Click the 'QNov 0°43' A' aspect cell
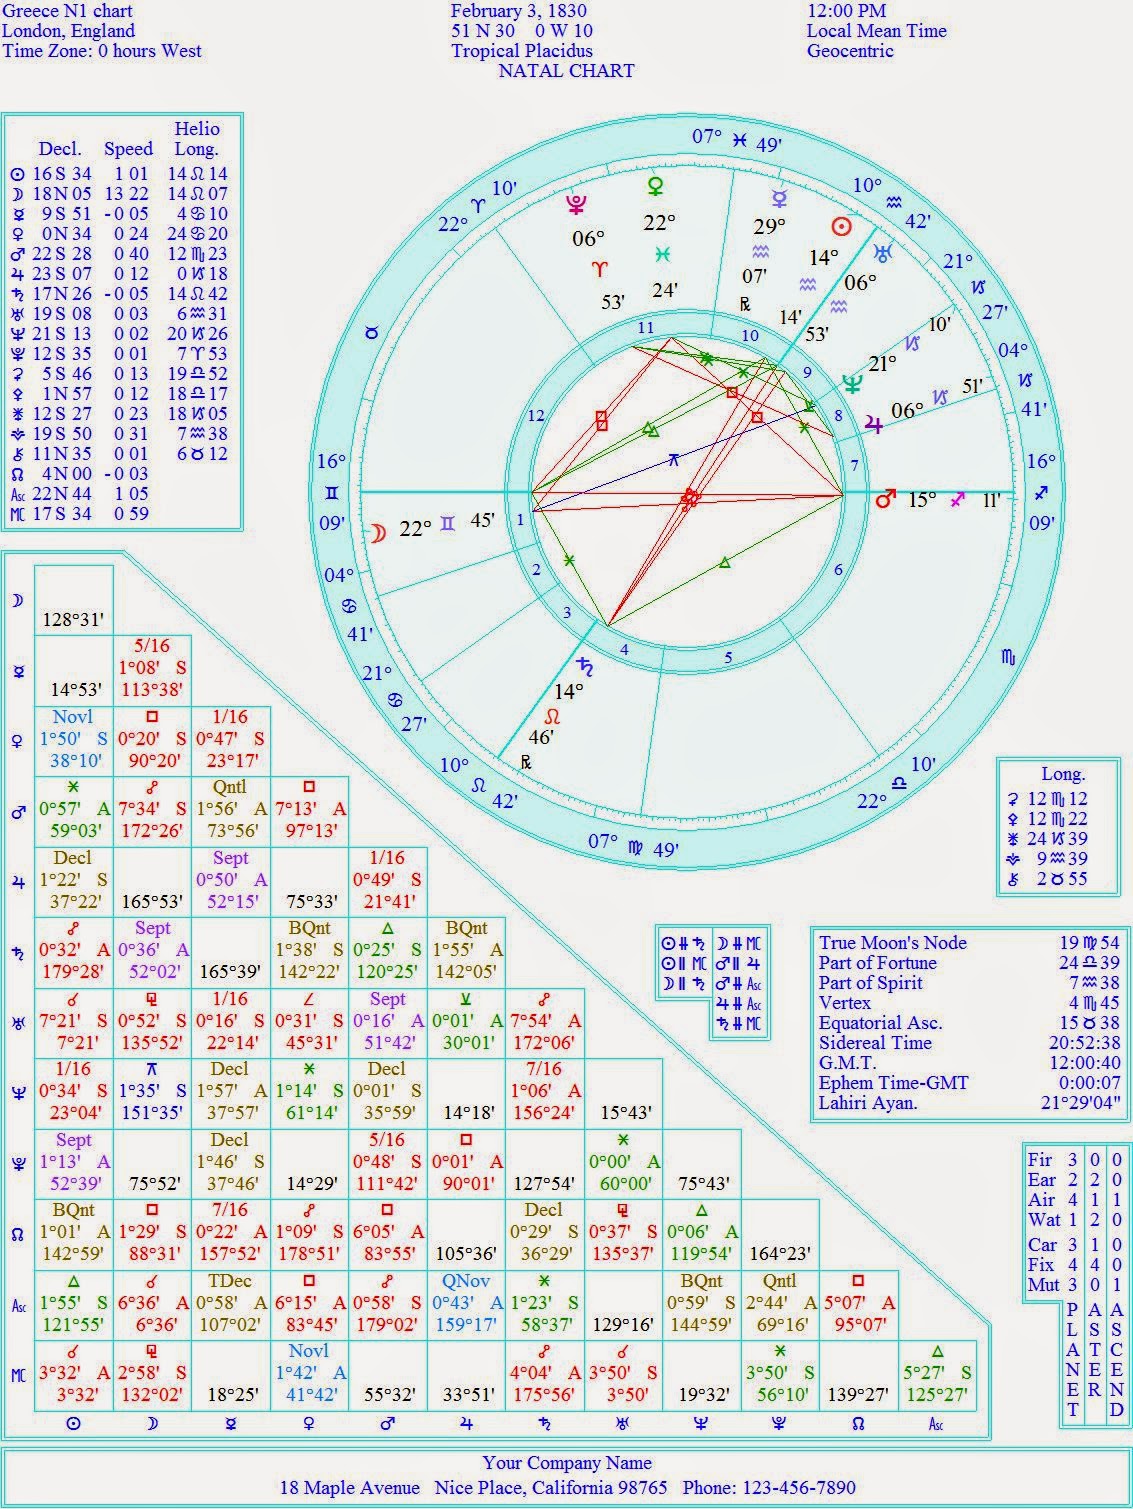 click(466, 1304)
